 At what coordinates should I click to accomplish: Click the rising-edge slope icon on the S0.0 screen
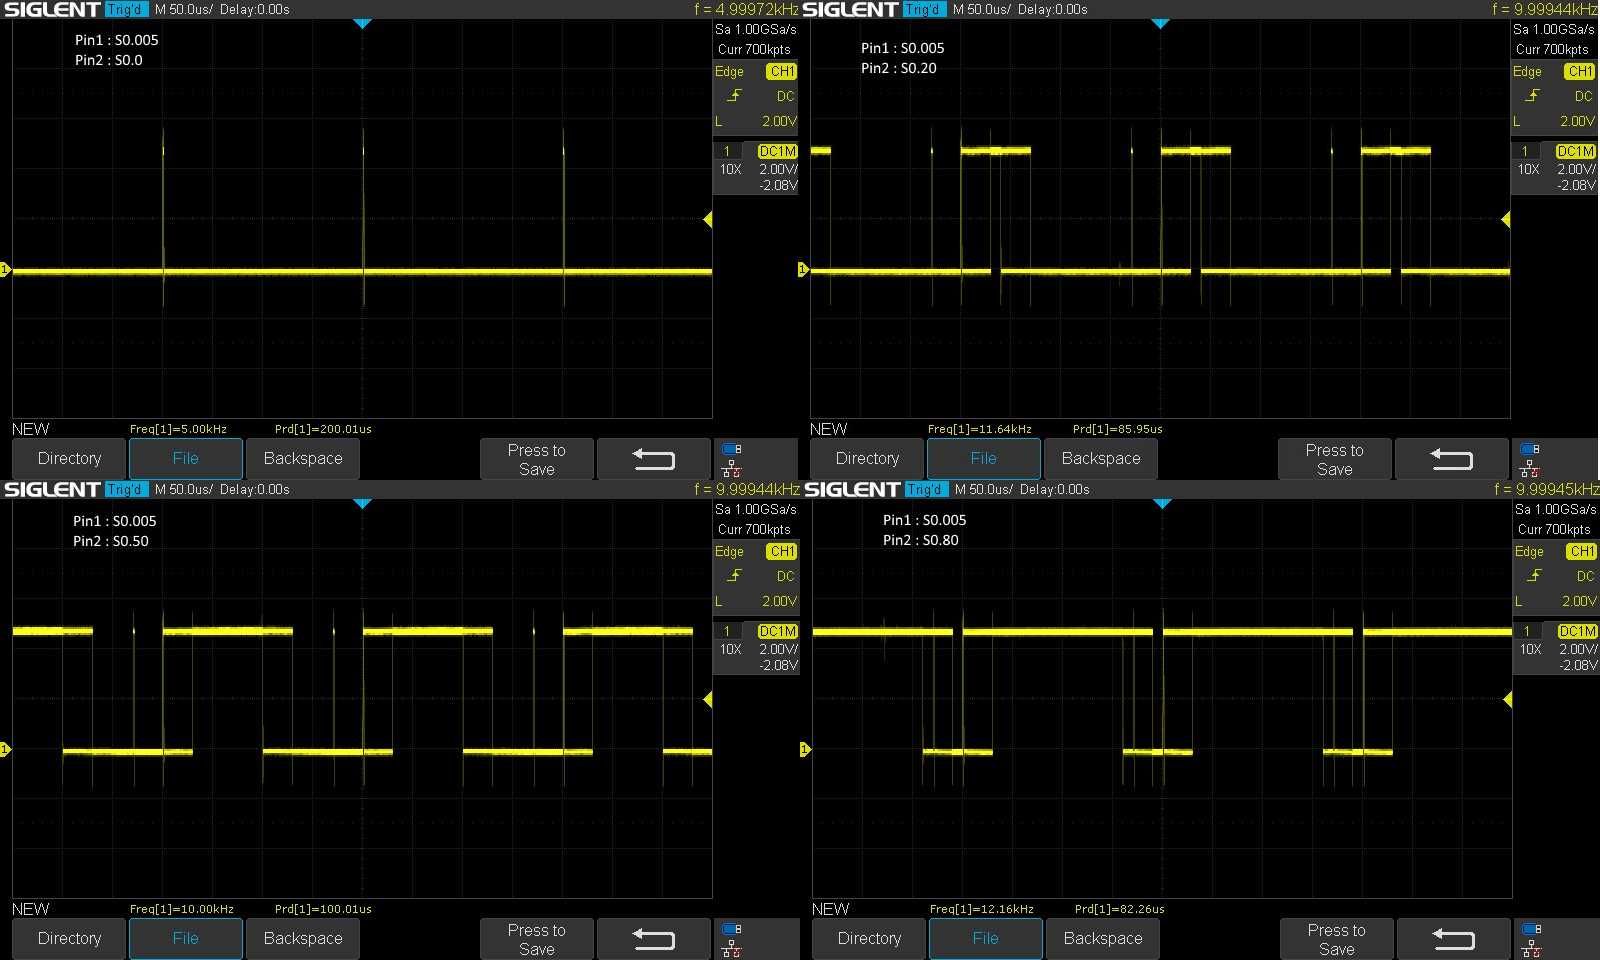735,96
